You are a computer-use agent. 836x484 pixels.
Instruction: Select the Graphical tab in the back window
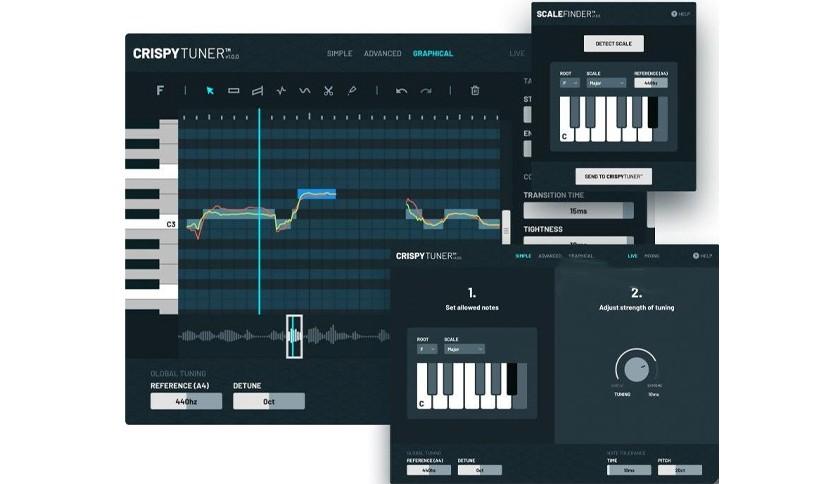pyautogui.click(x=433, y=53)
